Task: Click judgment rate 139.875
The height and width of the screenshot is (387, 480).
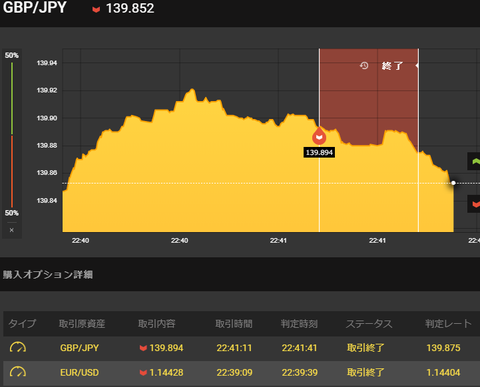Action: point(443,348)
